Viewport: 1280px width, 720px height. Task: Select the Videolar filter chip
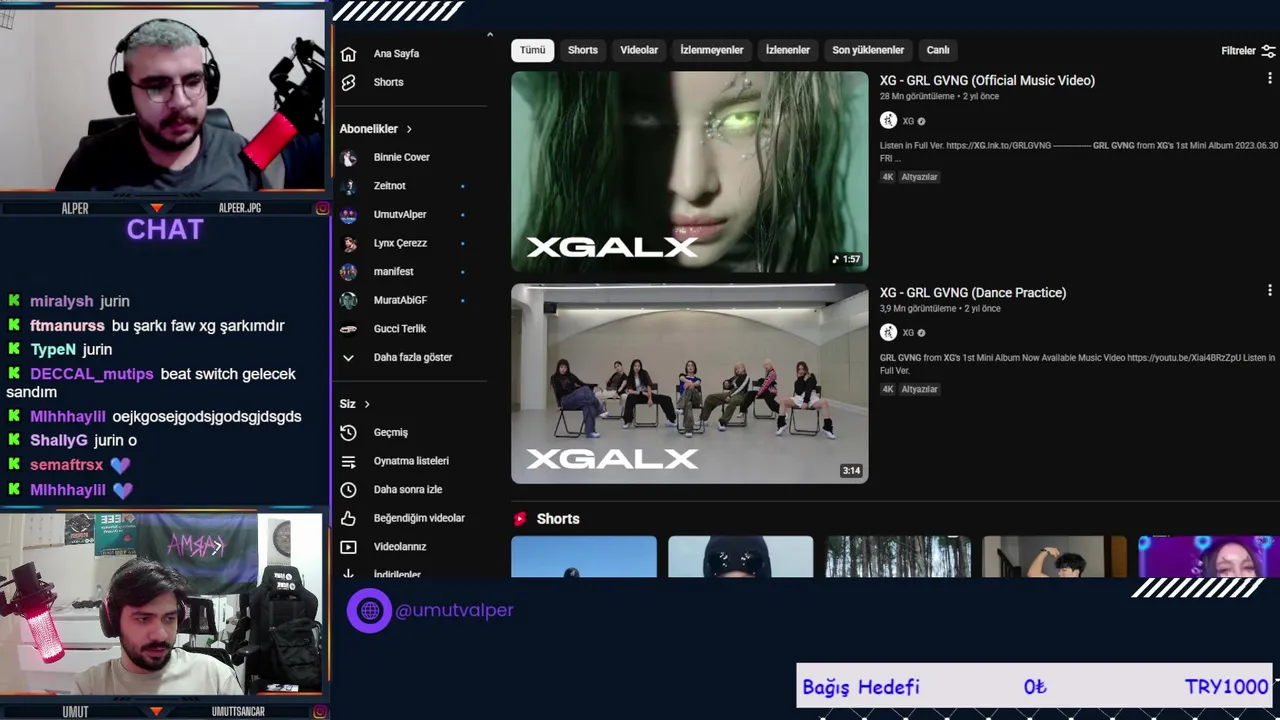tap(639, 50)
